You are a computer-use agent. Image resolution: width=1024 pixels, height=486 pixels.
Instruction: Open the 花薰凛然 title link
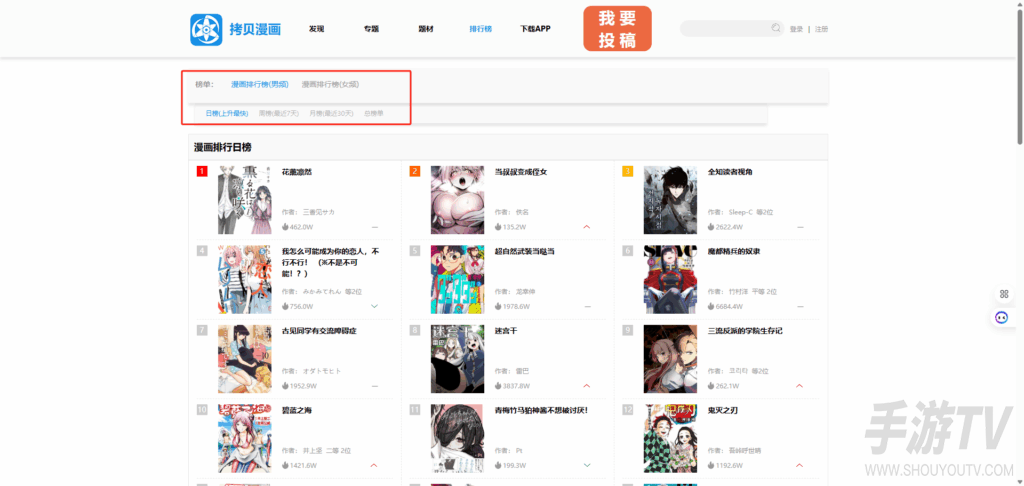point(296,172)
